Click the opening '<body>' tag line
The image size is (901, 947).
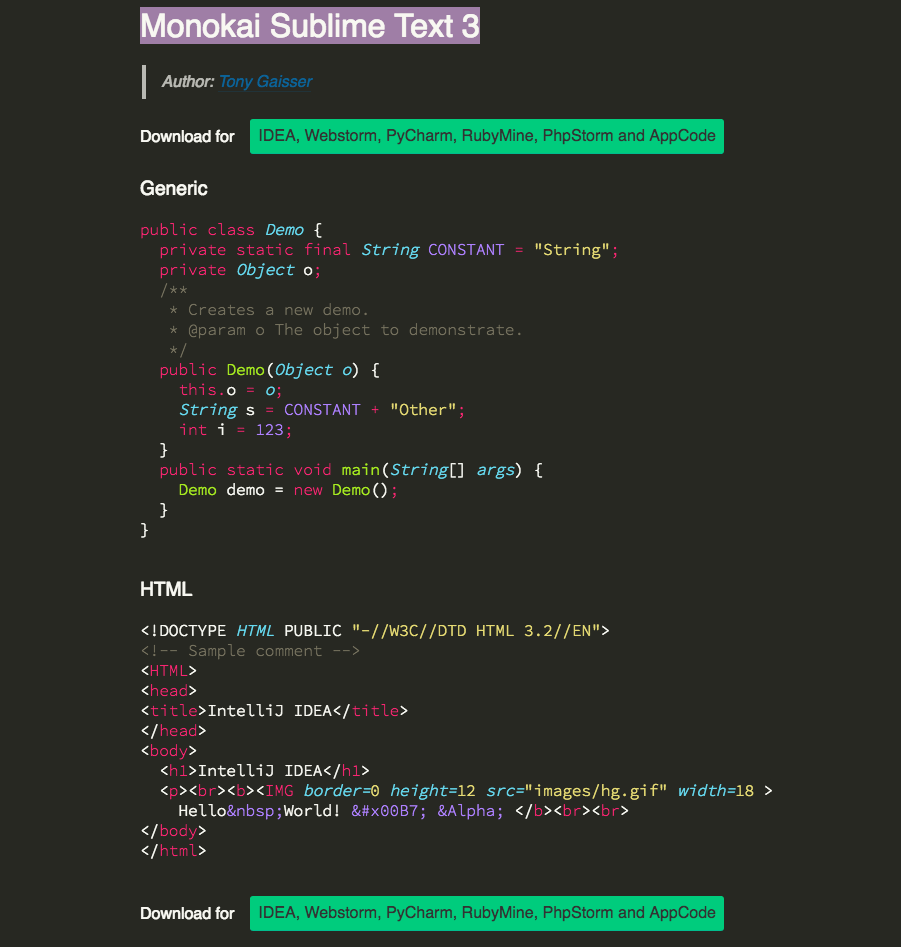168,751
